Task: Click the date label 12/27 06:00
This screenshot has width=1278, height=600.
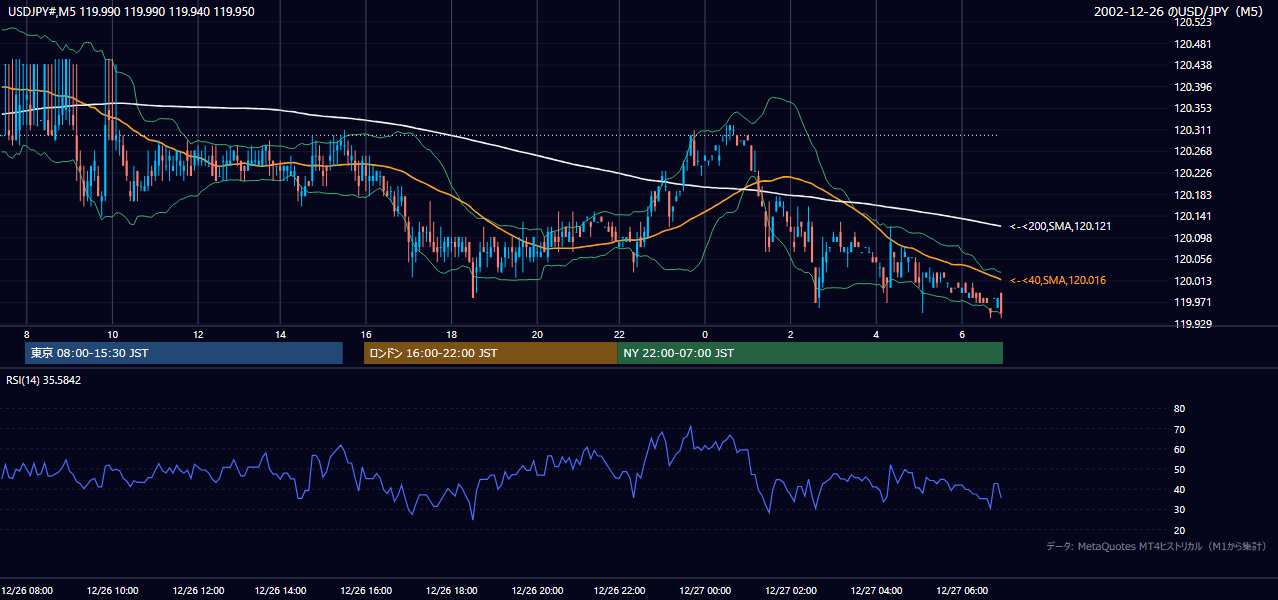Action: click(961, 590)
